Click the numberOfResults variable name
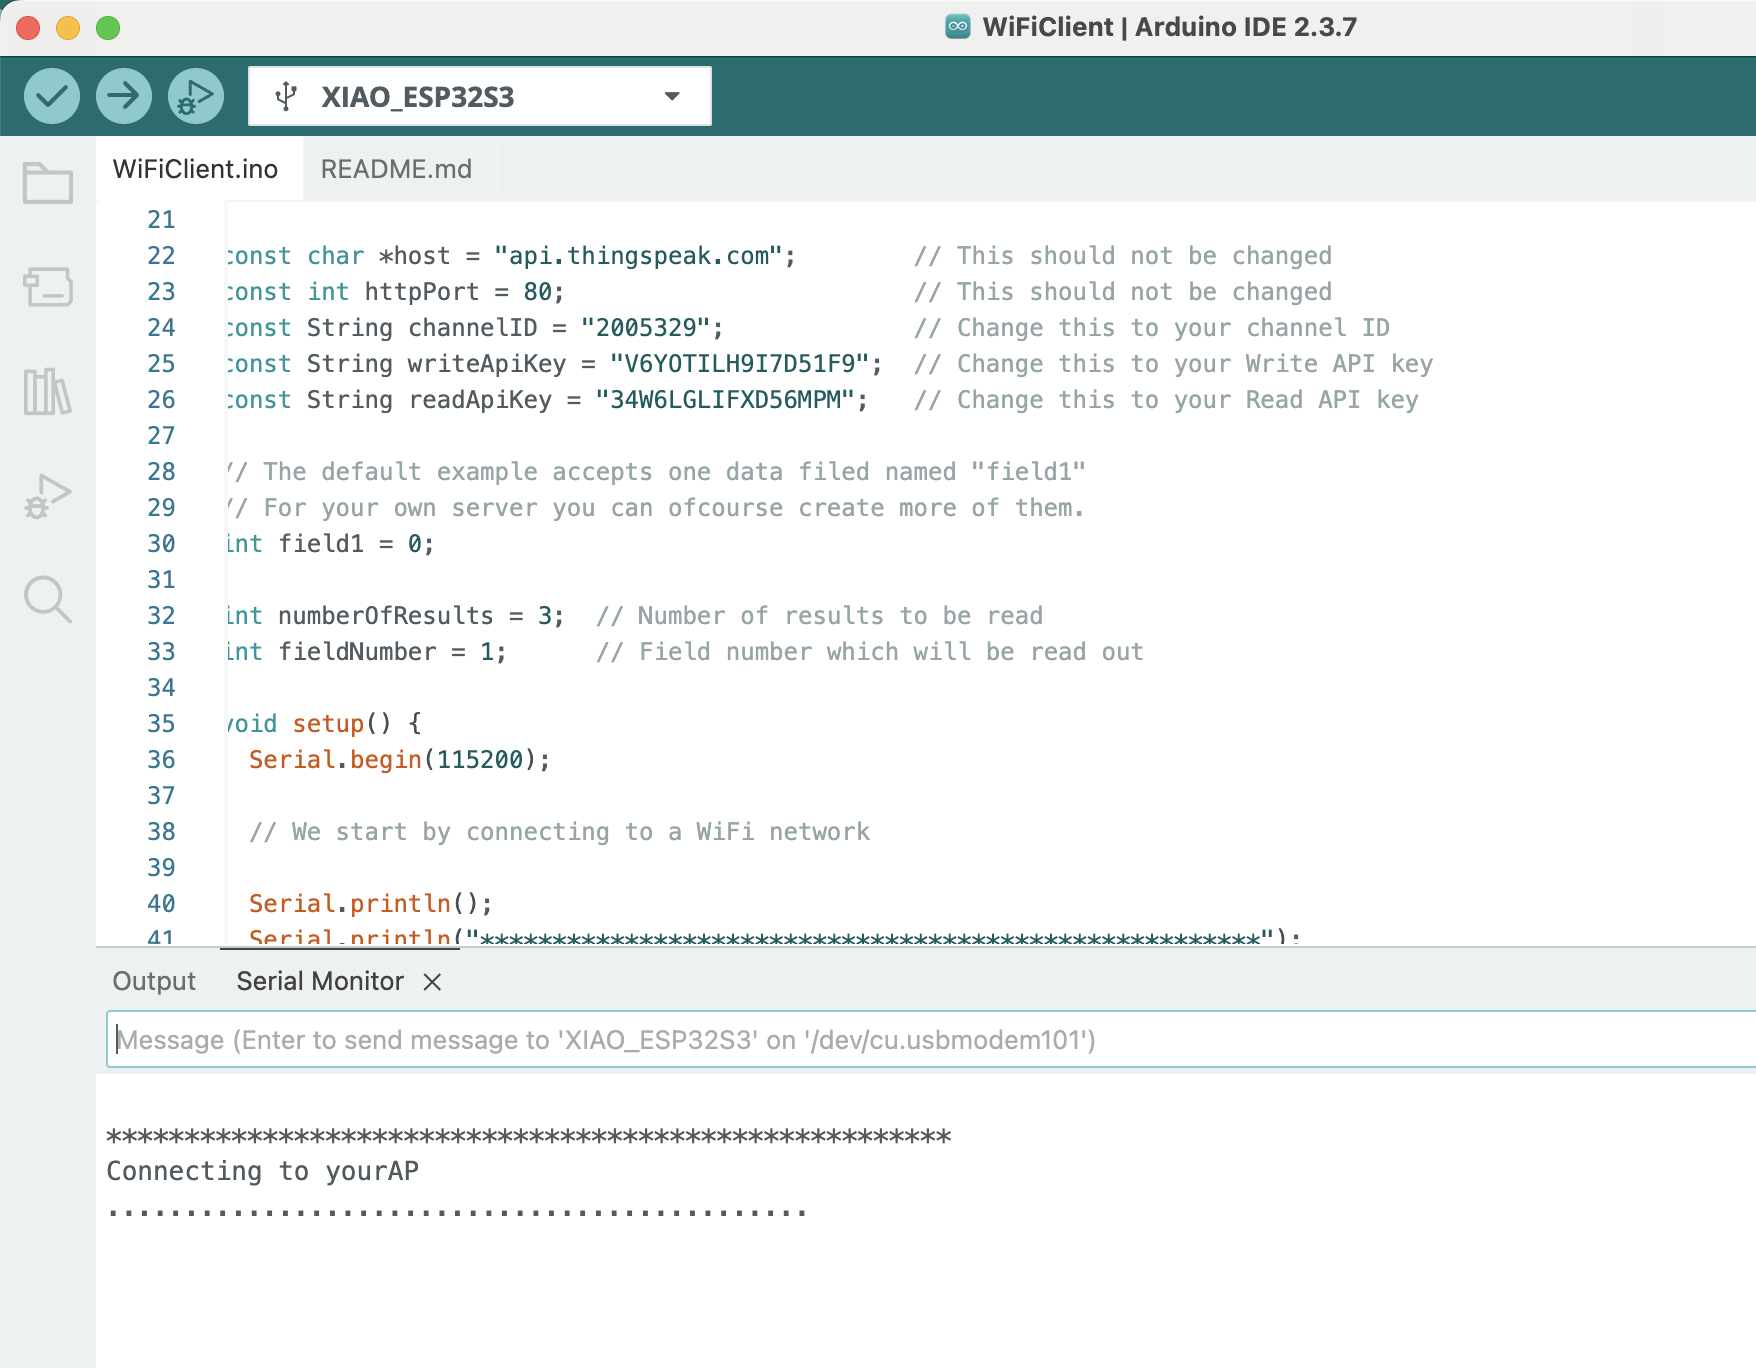The height and width of the screenshot is (1368, 1756). pyautogui.click(x=386, y=616)
